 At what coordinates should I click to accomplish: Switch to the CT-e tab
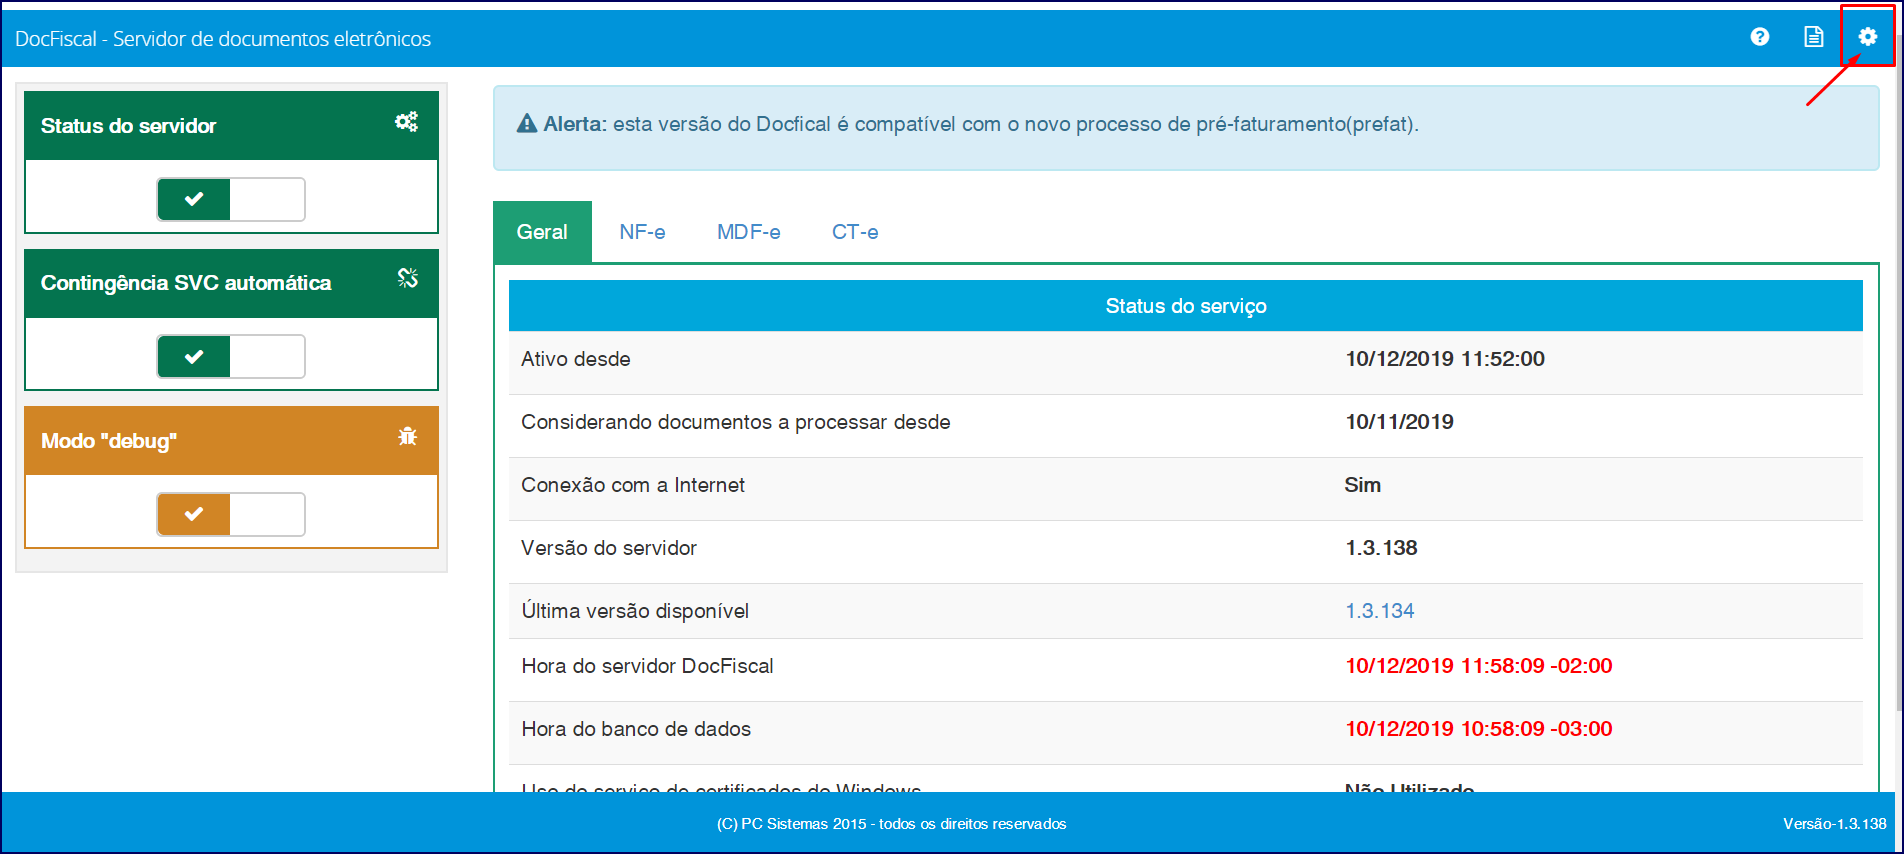point(855,232)
